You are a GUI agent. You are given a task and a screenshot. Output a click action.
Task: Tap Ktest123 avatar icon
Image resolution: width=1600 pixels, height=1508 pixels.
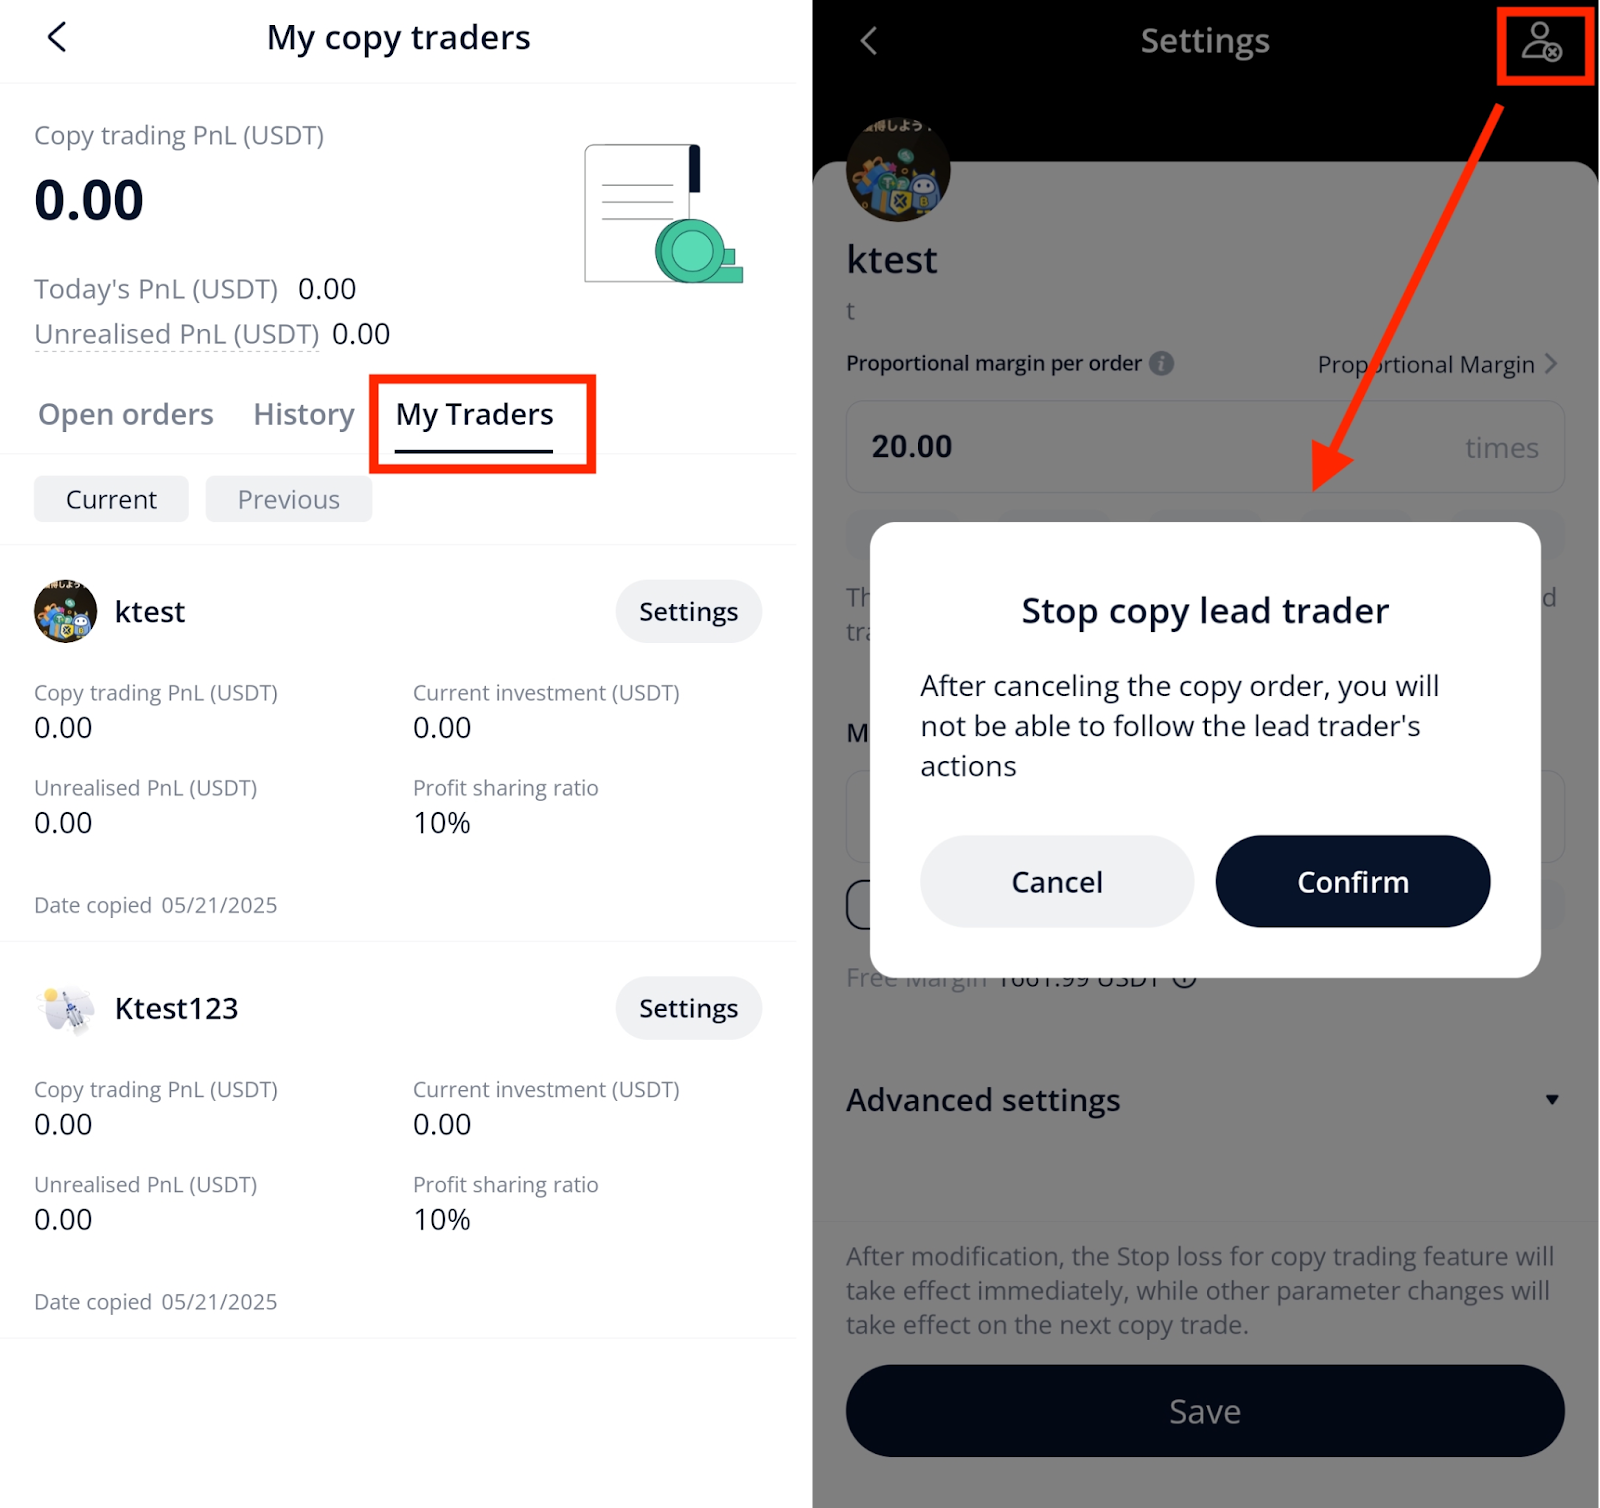65,1008
